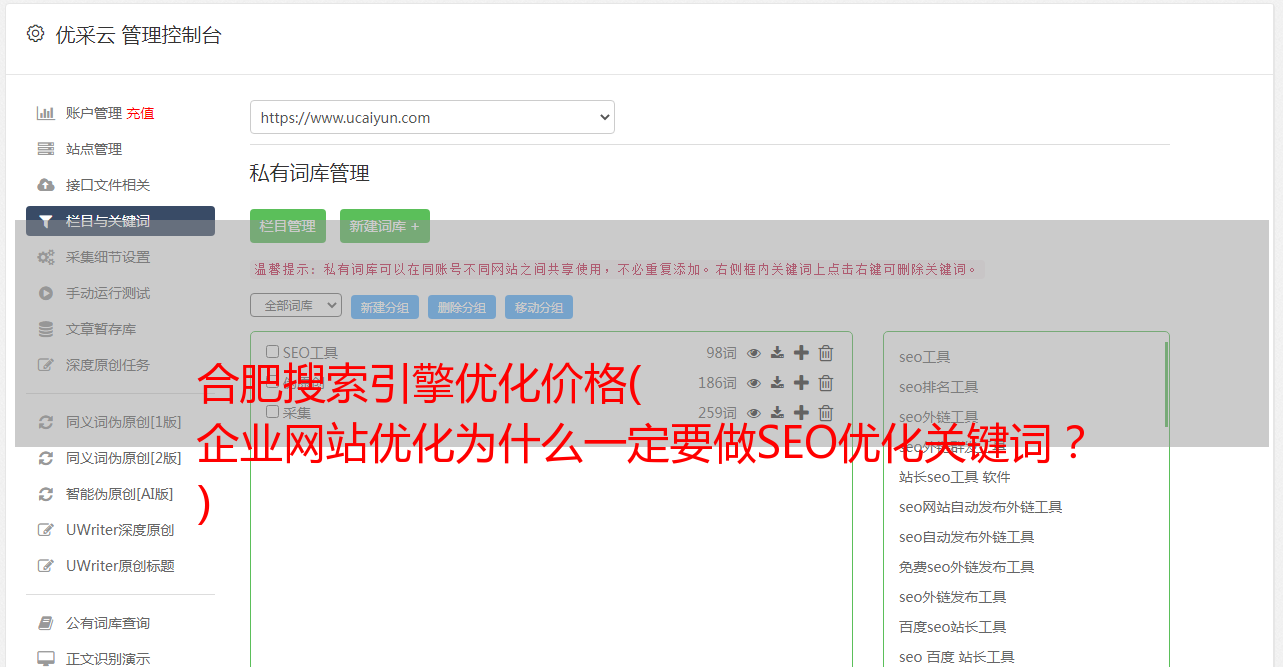Viewport: 1283px width, 667px height.
Task: Delete the 采集 library via trash icon
Action: tap(826, 413)
